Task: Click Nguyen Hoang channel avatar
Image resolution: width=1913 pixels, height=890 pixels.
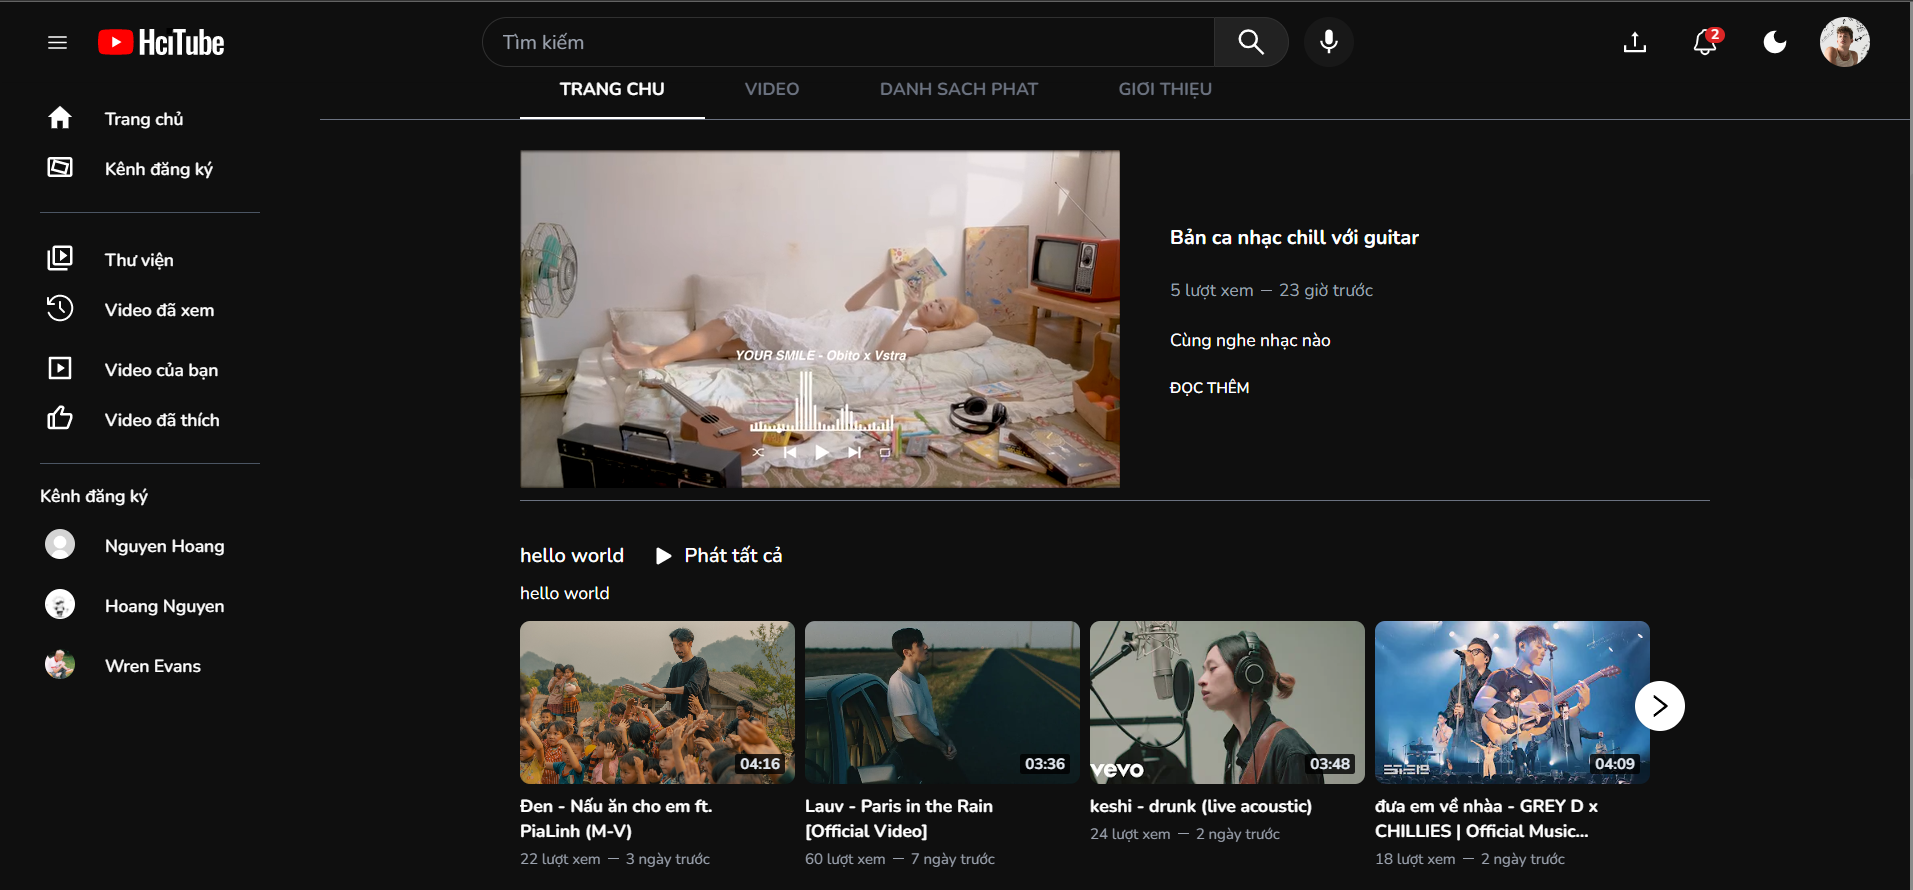Action: (60, 545)
